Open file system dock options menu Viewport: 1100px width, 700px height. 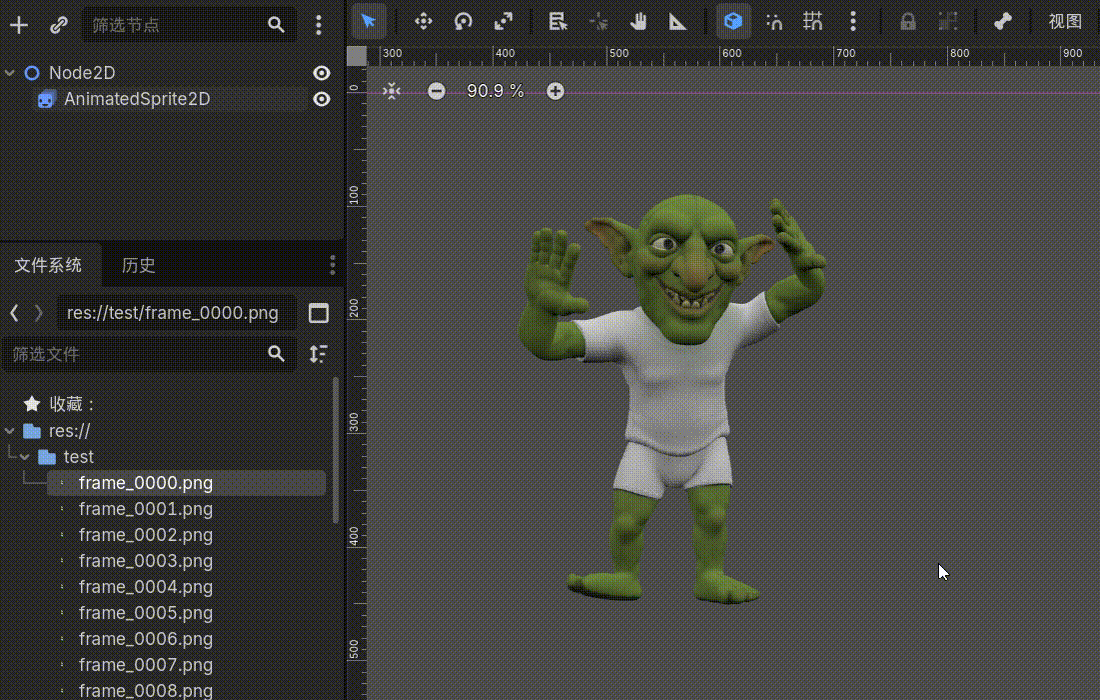[333, 265]
